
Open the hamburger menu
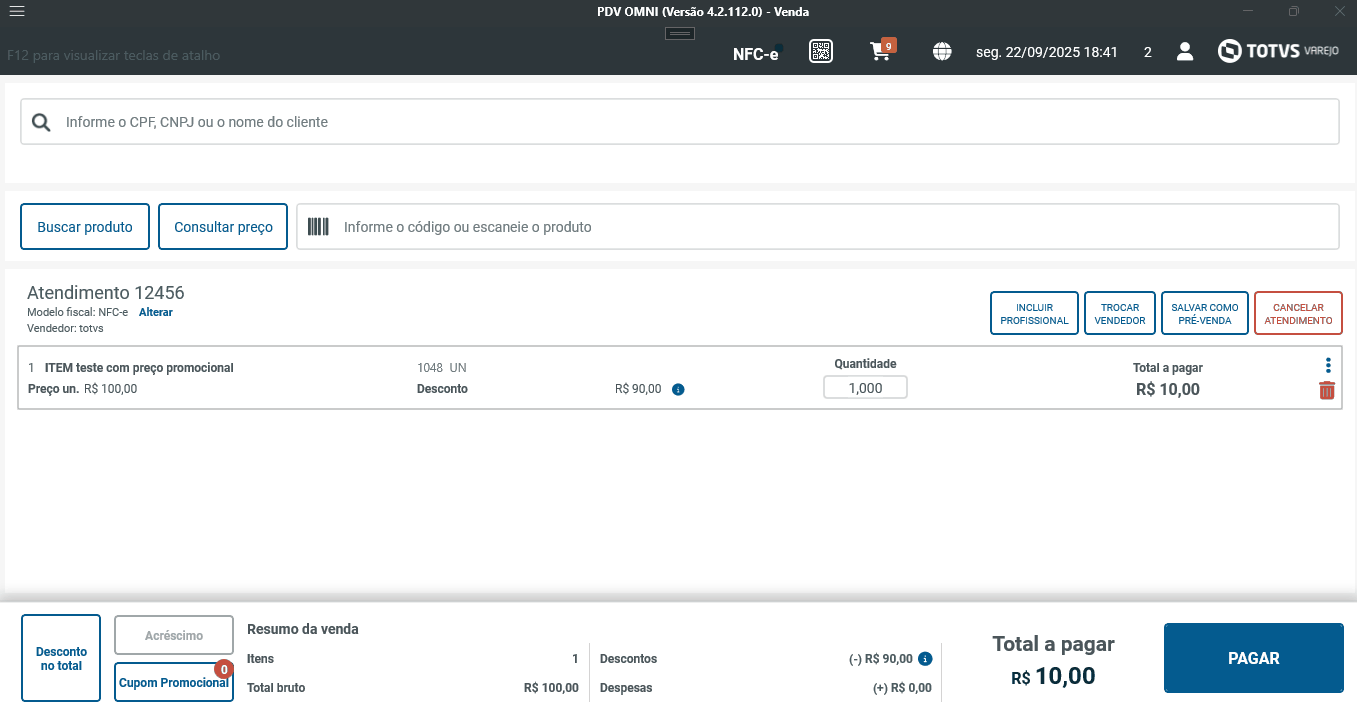click(16, 12)
